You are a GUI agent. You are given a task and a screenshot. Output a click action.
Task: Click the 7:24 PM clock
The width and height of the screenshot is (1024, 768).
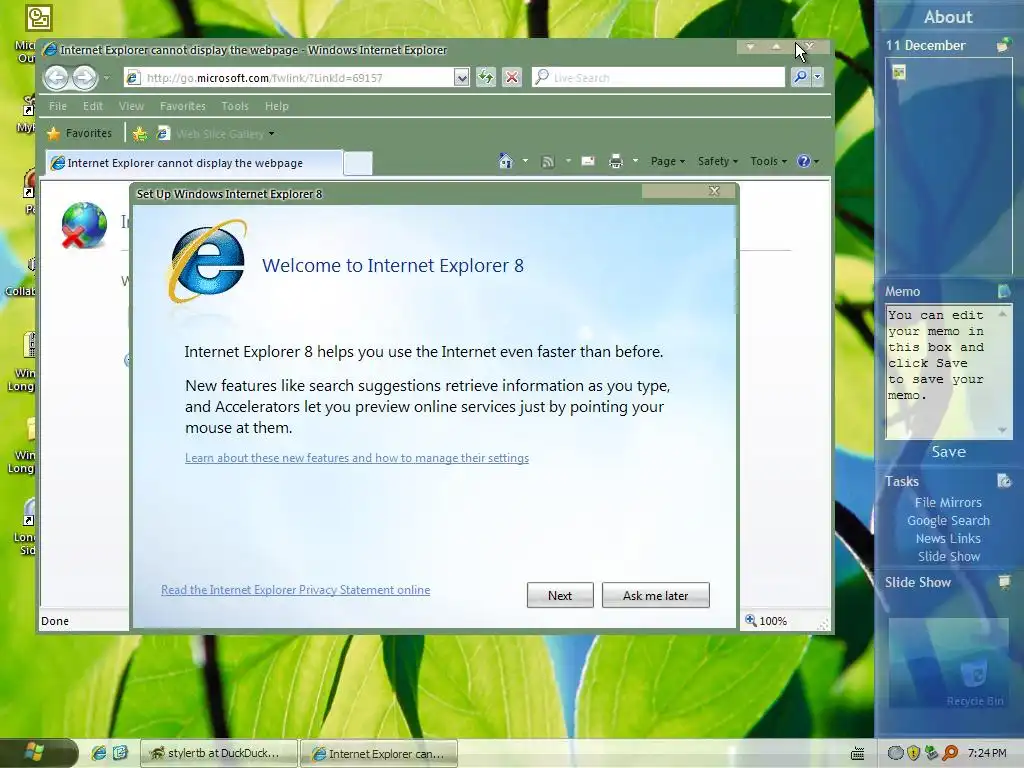click(x=987, y=753)
